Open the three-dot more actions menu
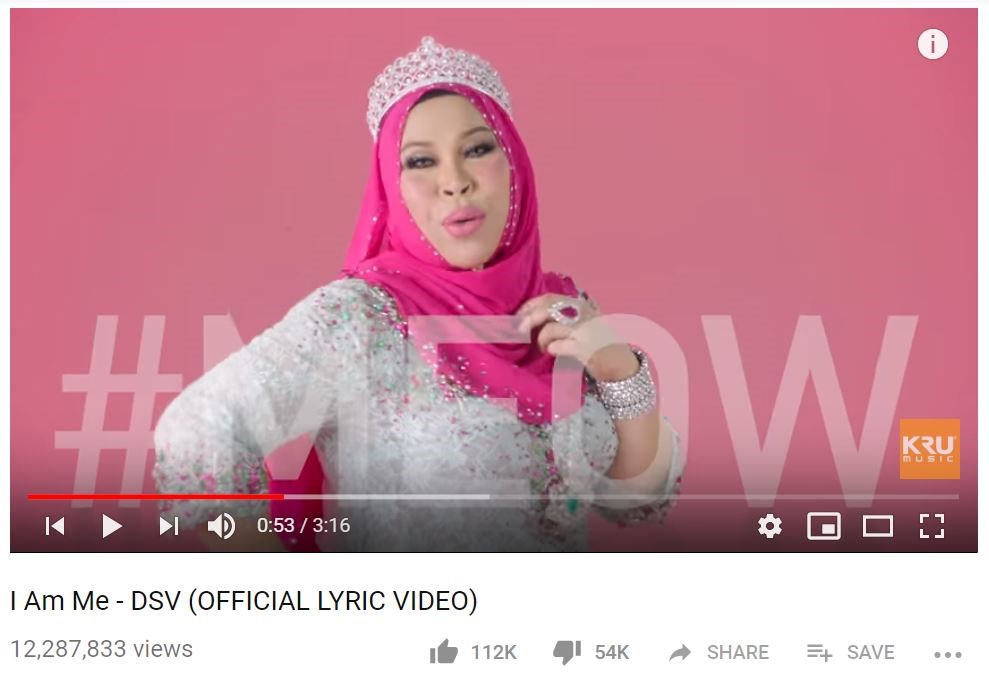This screenshot has height=688, width=989. coord(948,655)
